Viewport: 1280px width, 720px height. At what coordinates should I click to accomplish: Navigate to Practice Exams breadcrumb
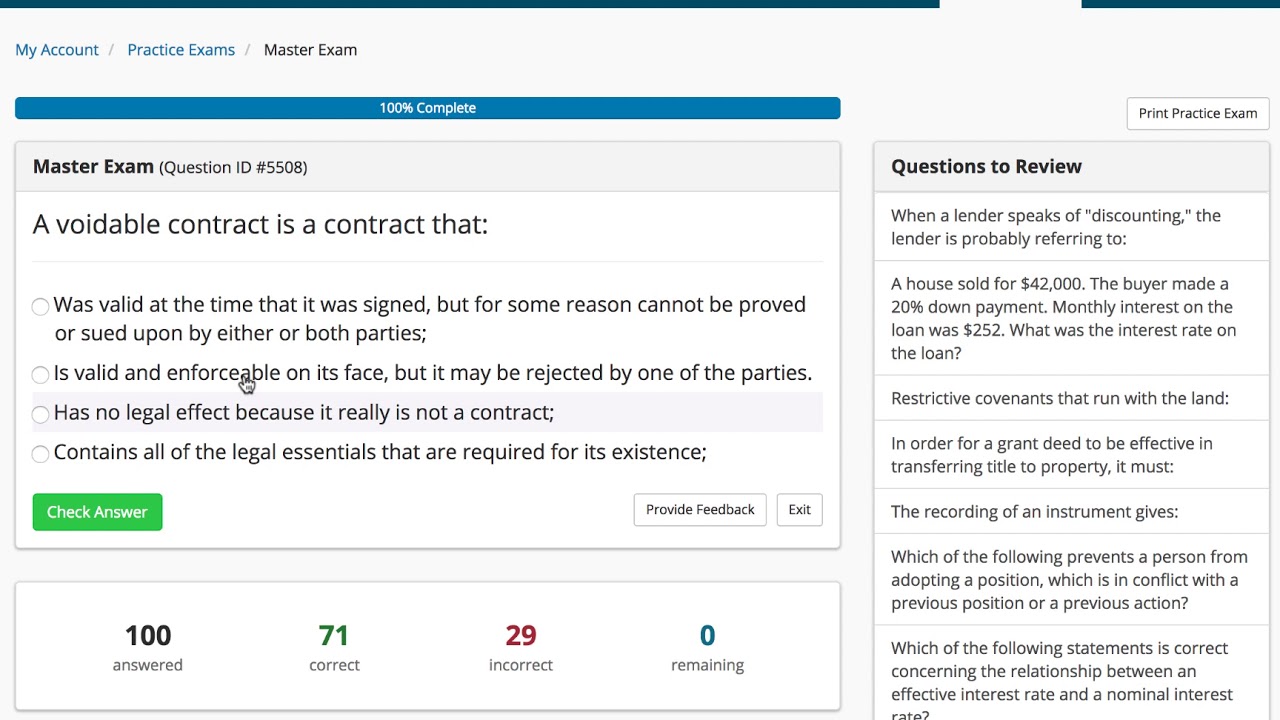point(181,50)
